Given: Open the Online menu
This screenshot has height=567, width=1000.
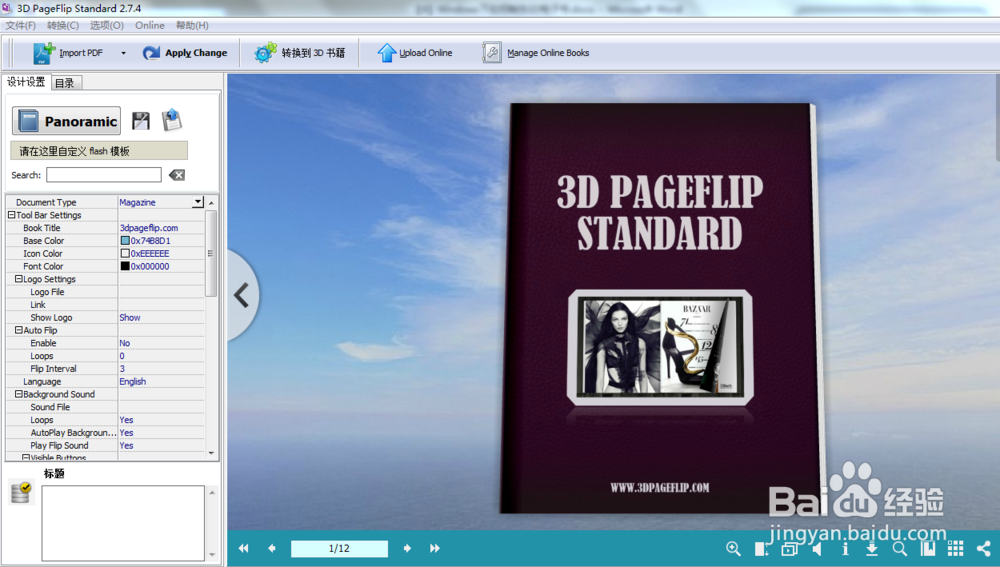Looking at the screenshot, I should (x=149, y=26).
